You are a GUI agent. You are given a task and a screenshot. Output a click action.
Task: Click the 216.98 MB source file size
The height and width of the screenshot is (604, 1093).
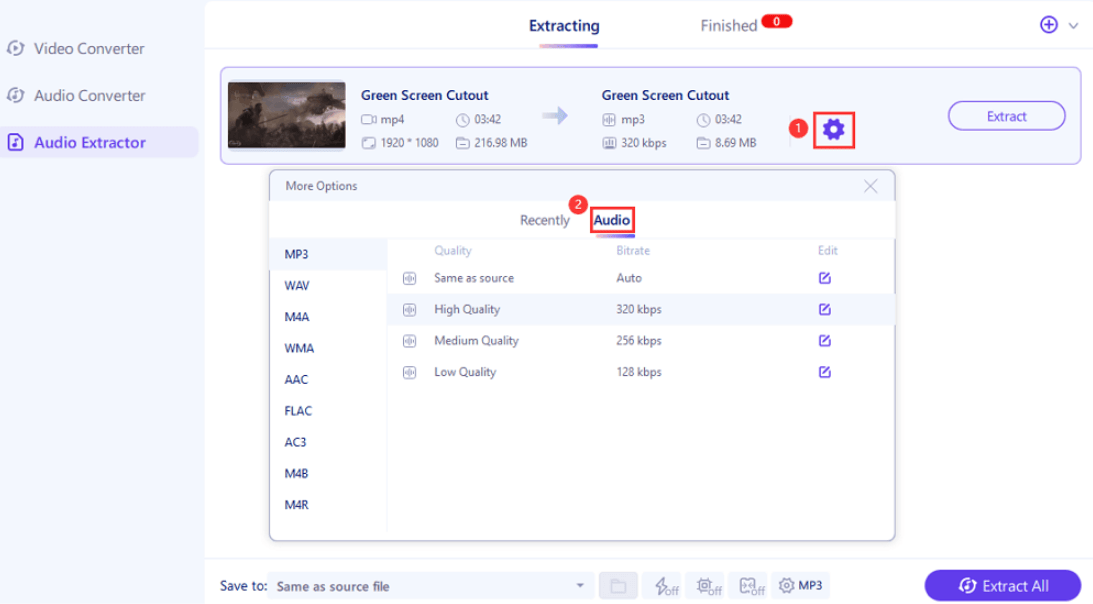pyautogui.click(x=500, y=143)
